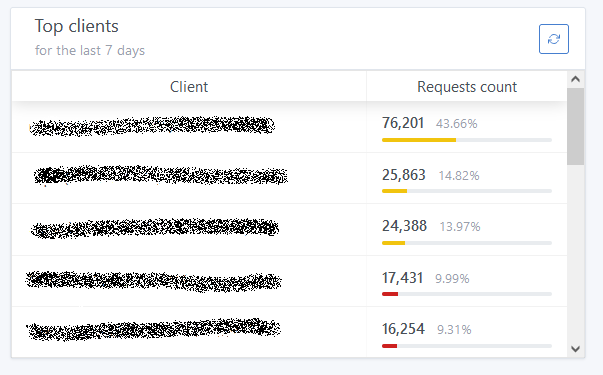
Task: Click the red 9.31% progress bar
Action: [x=467, y=346]
